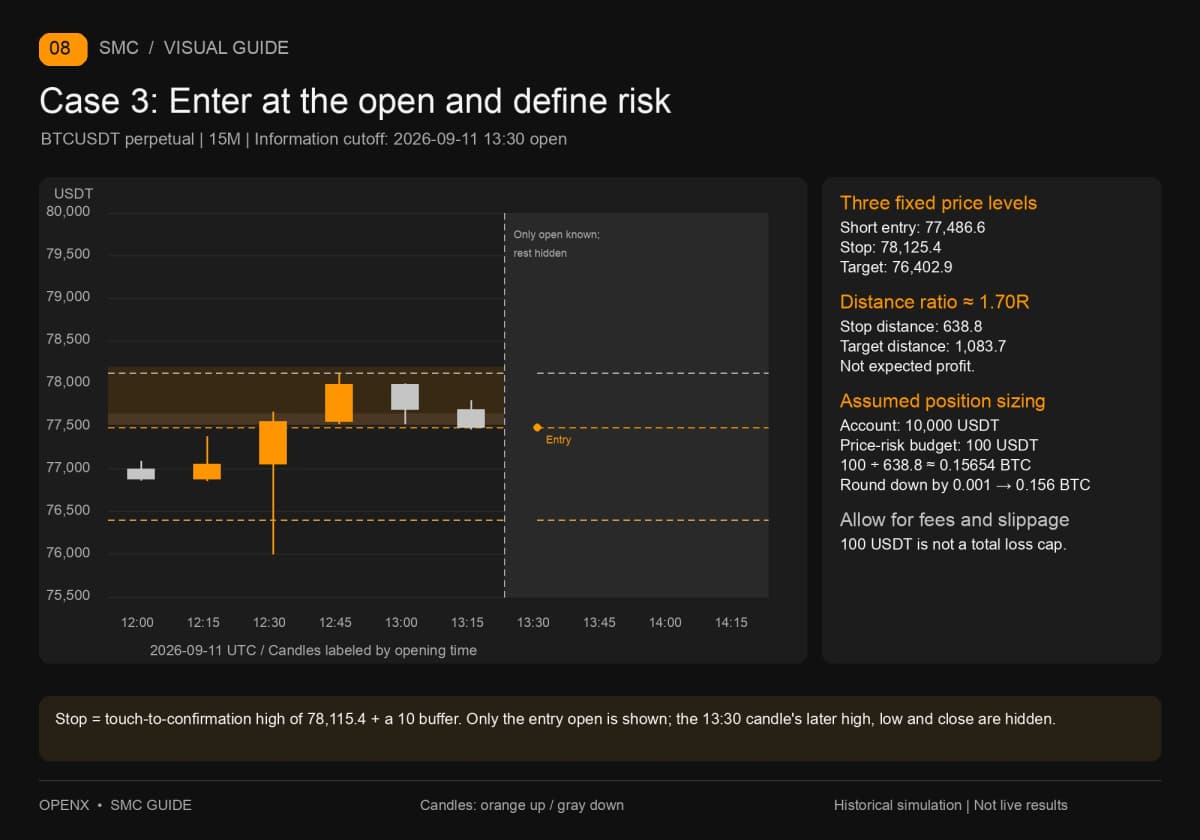
Task: Click 'Target distance: 1,083.7'
Action: pyautogui.click(x=923, y=346)
